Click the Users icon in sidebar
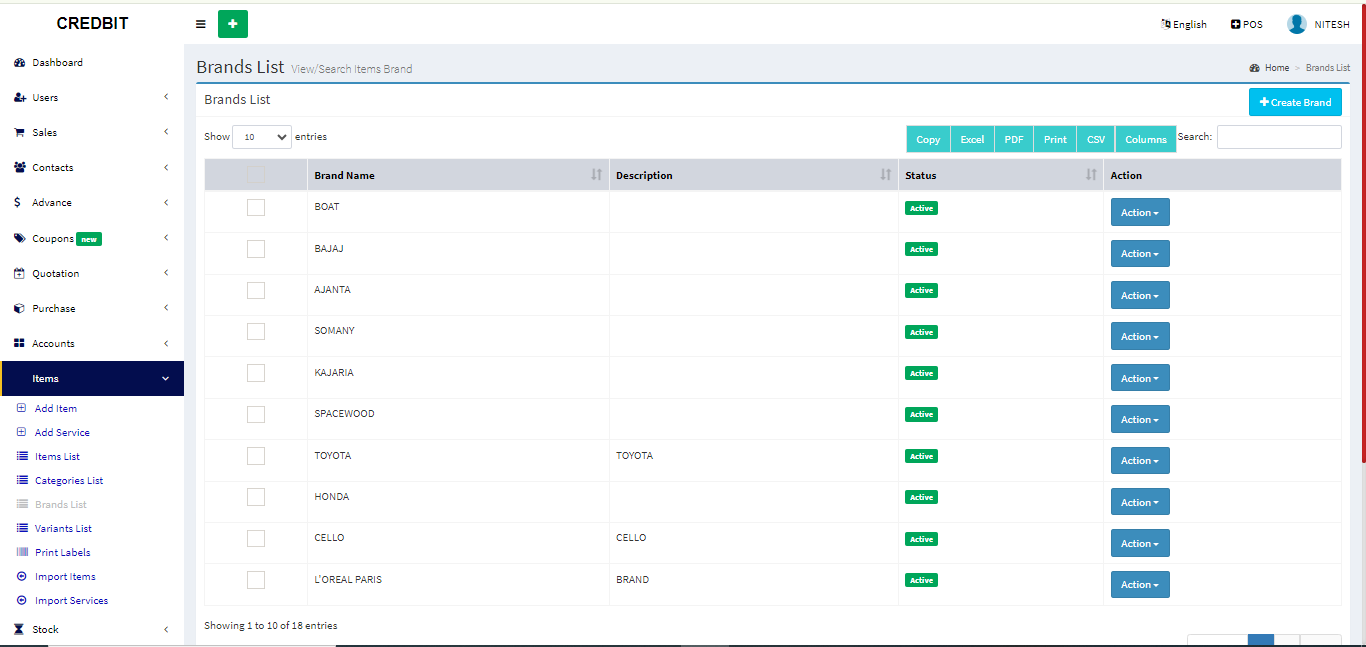This screenshot has width=1366, height=647. click(x=19, y=97)
